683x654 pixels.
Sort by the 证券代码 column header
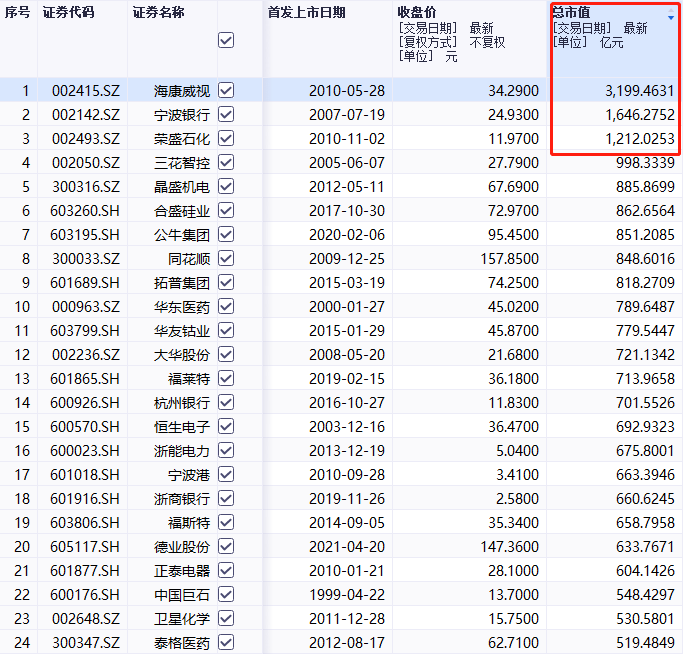click(69, 12)
